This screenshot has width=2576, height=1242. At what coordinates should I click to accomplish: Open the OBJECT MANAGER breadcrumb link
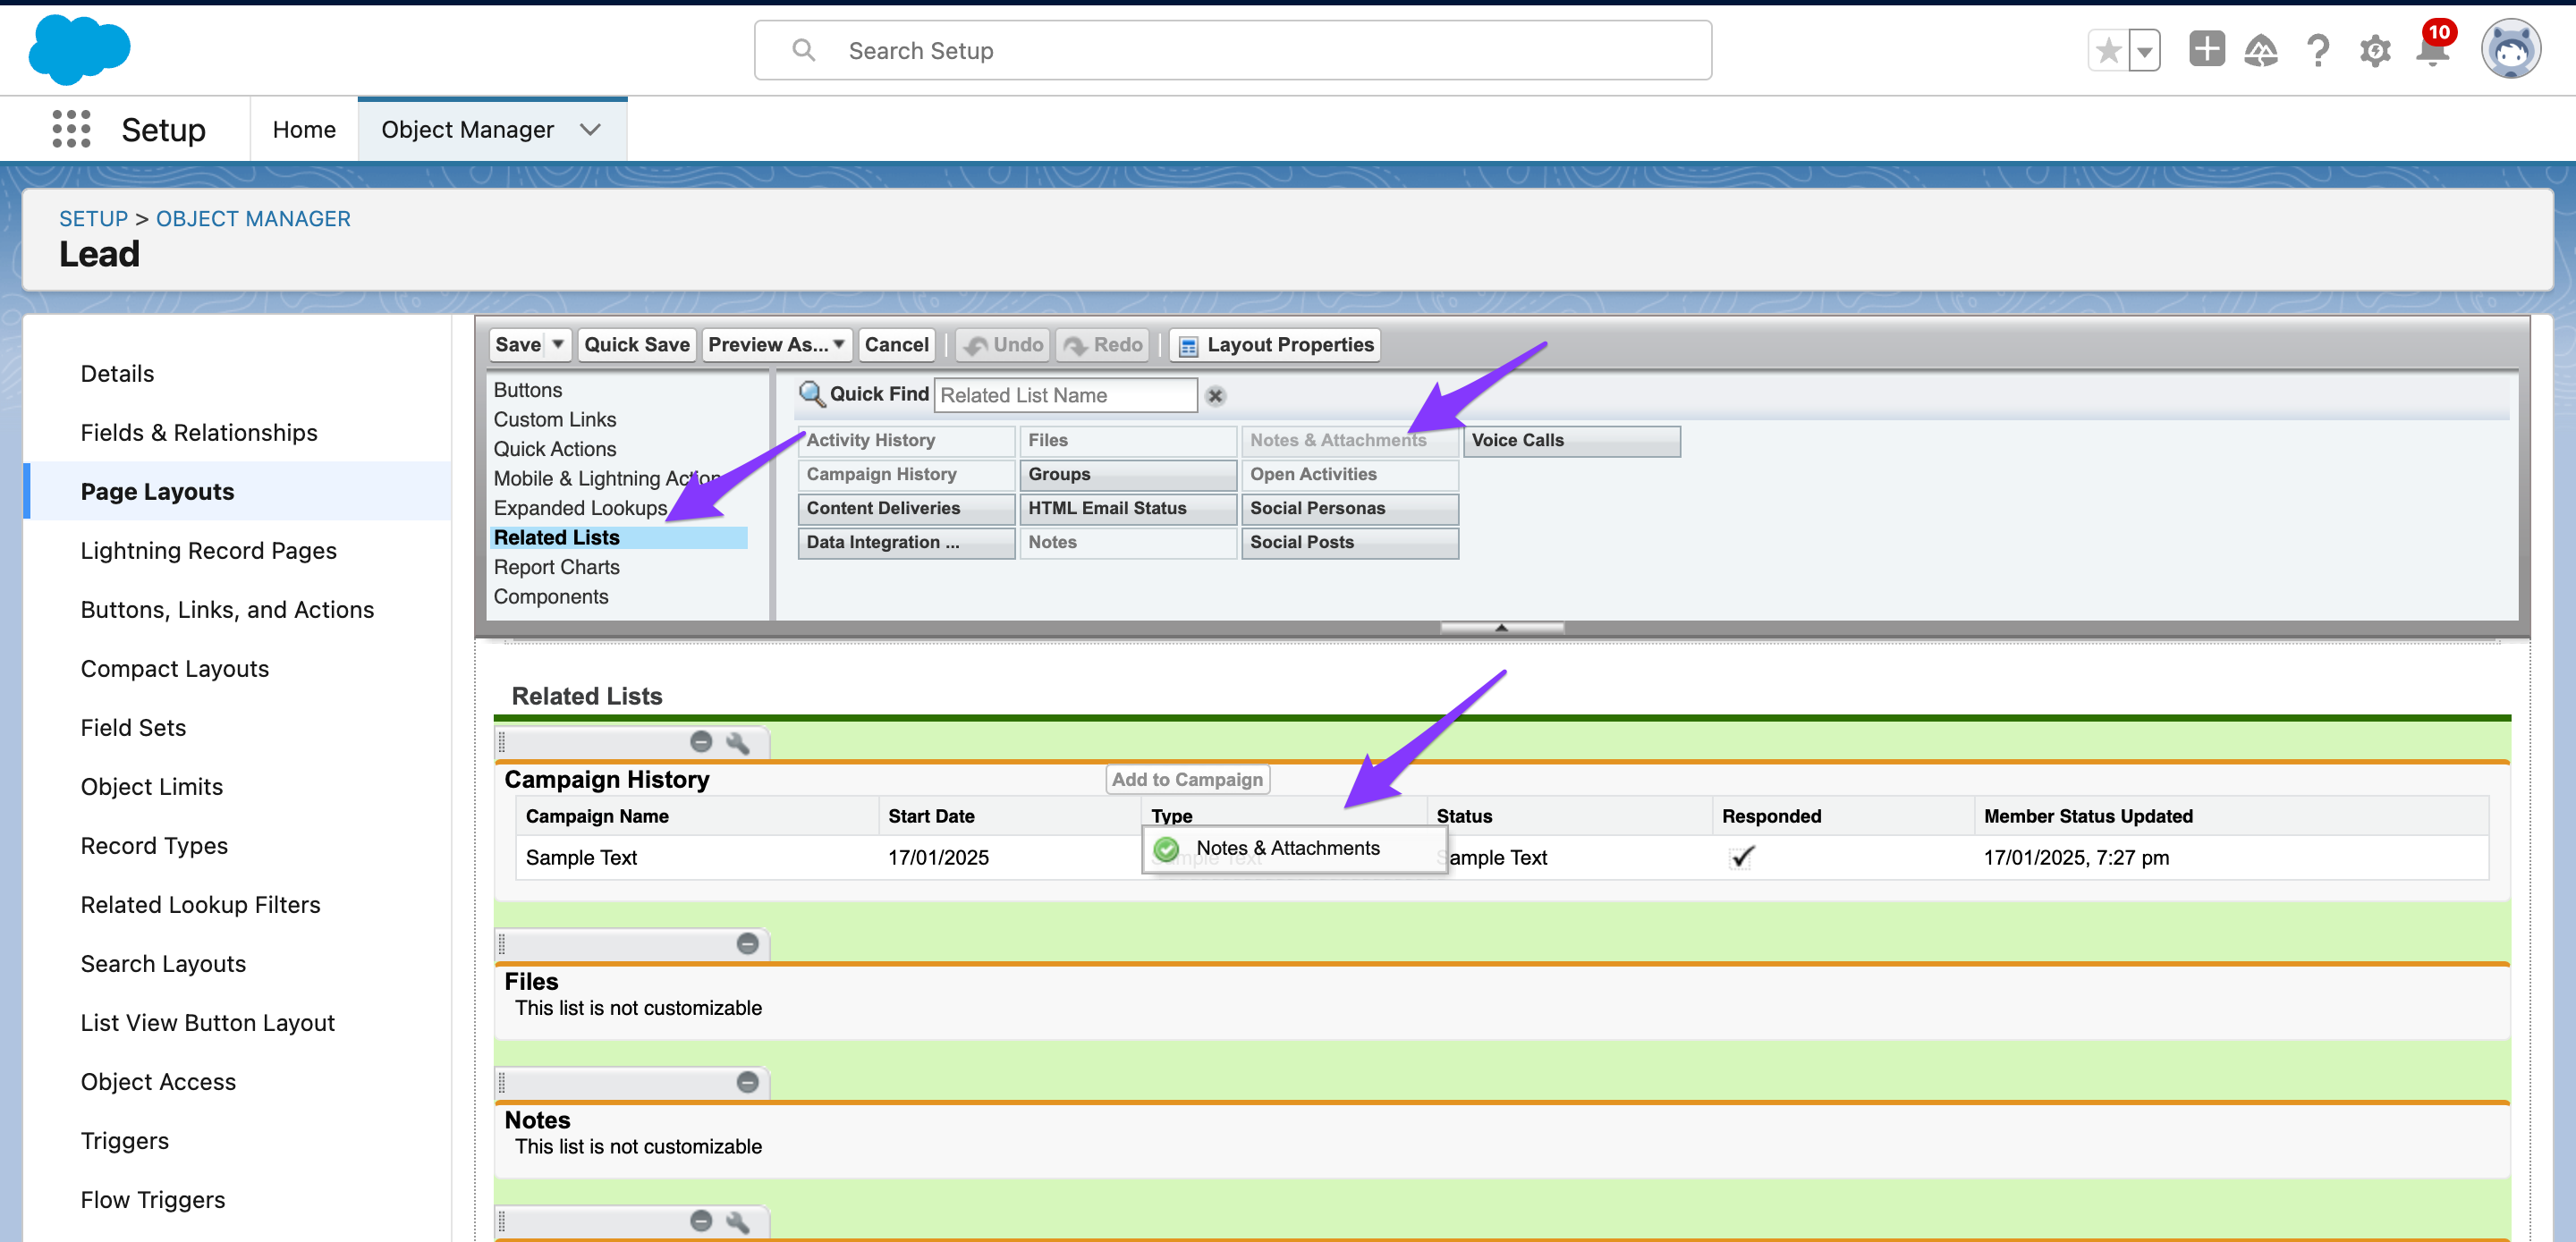tap(253, 218)
